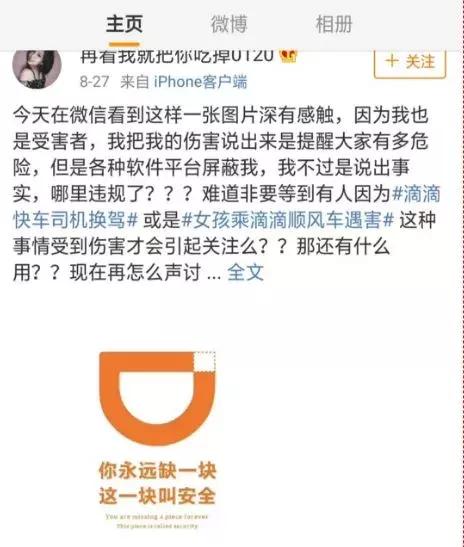The height and width of the screenshot is (547, 464).
Task: Click the plus sign inside 关注
Action: click(x=392, y=61)
